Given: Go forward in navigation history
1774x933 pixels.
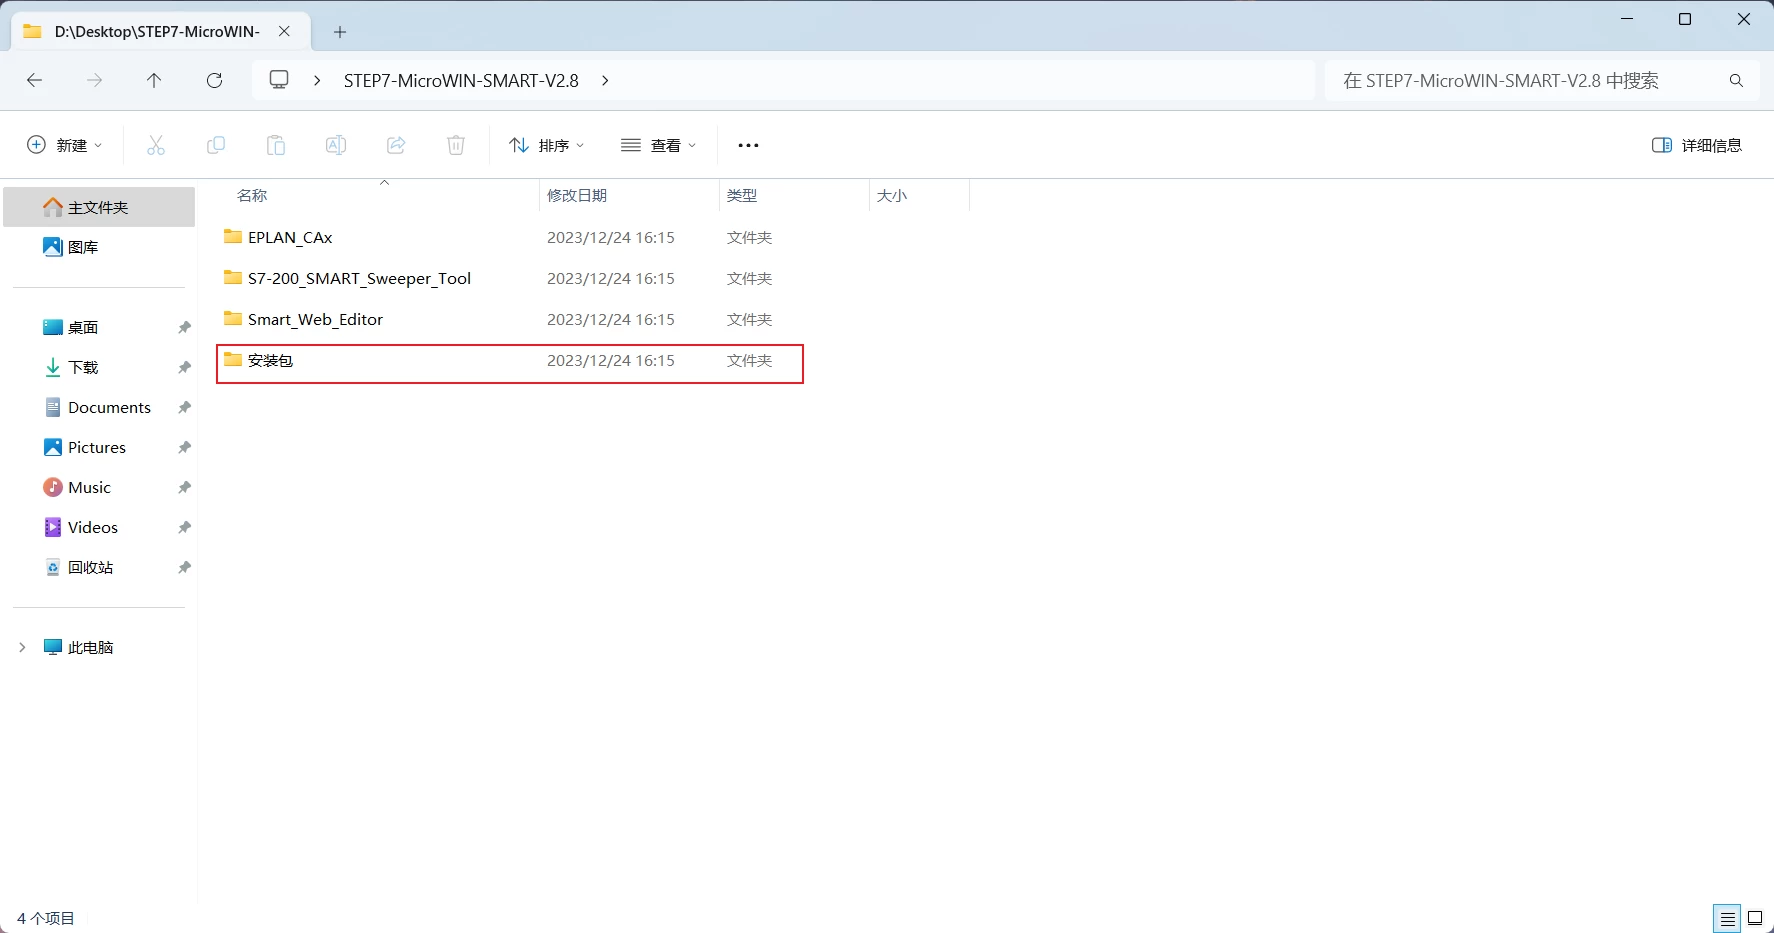Looking at the screenshot, I should [95, 80].
